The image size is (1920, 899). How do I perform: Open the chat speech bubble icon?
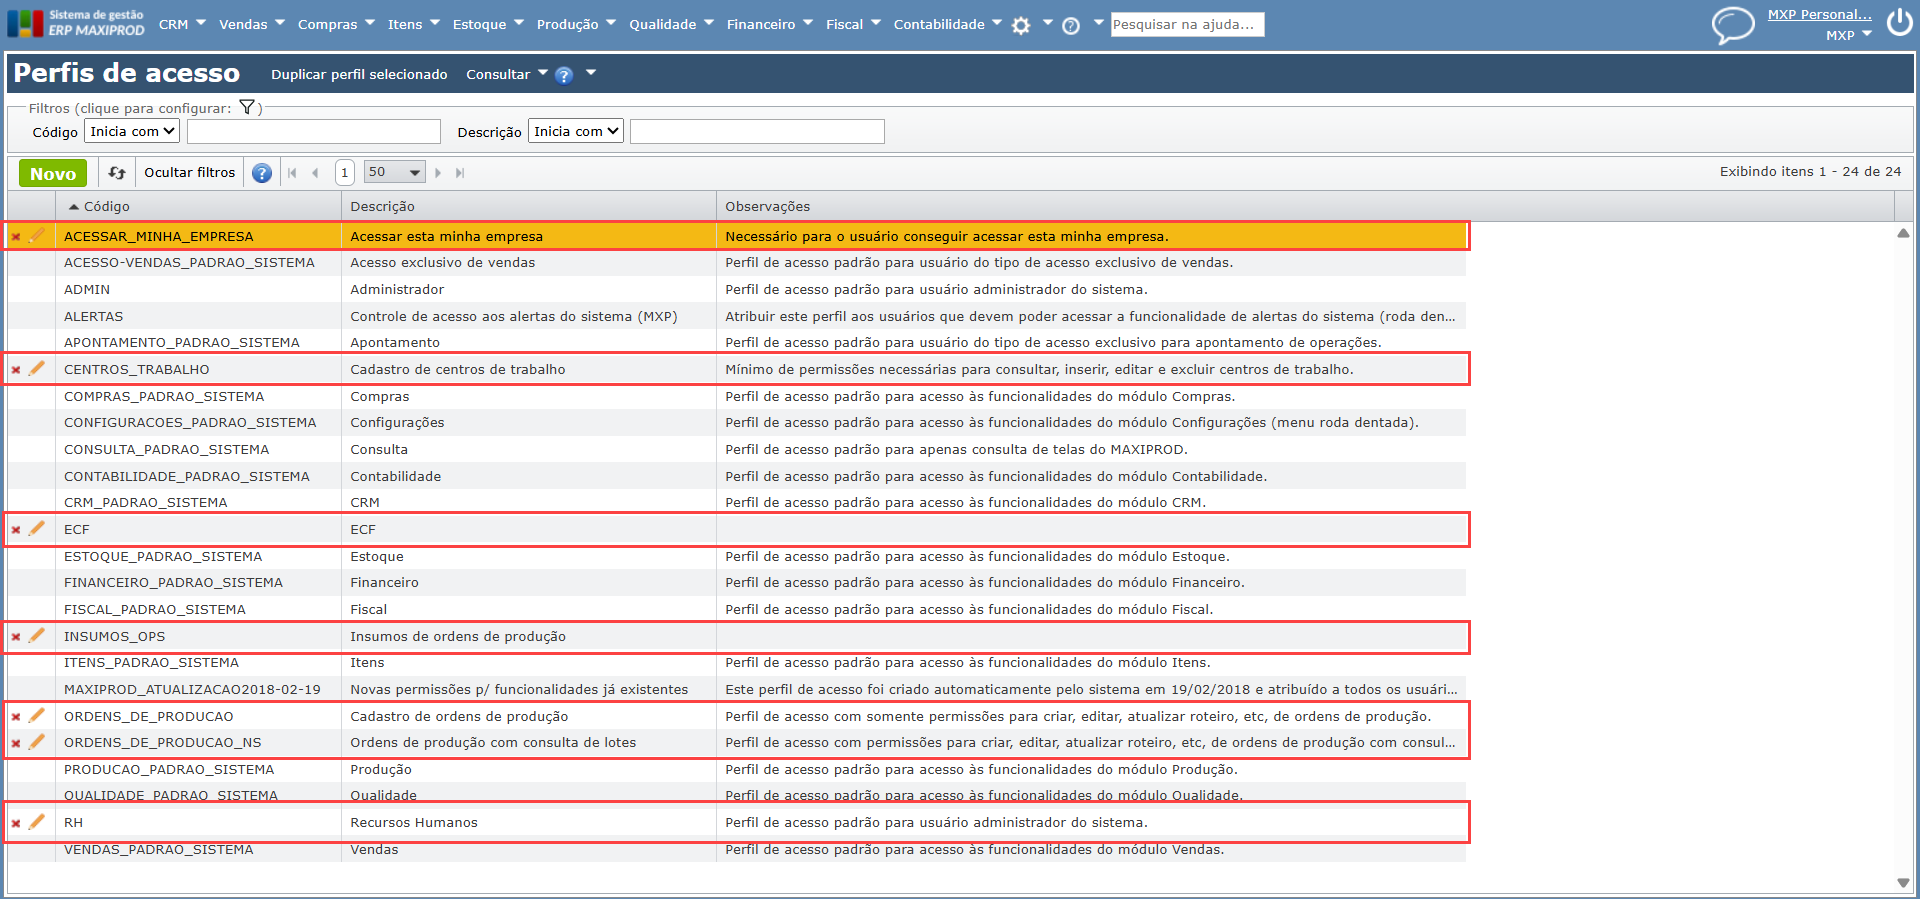click(x=1733, y=24)
